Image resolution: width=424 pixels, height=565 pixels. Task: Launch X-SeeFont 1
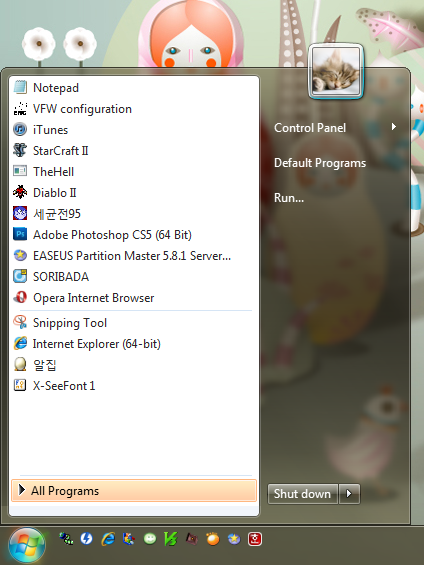point(133,386)
